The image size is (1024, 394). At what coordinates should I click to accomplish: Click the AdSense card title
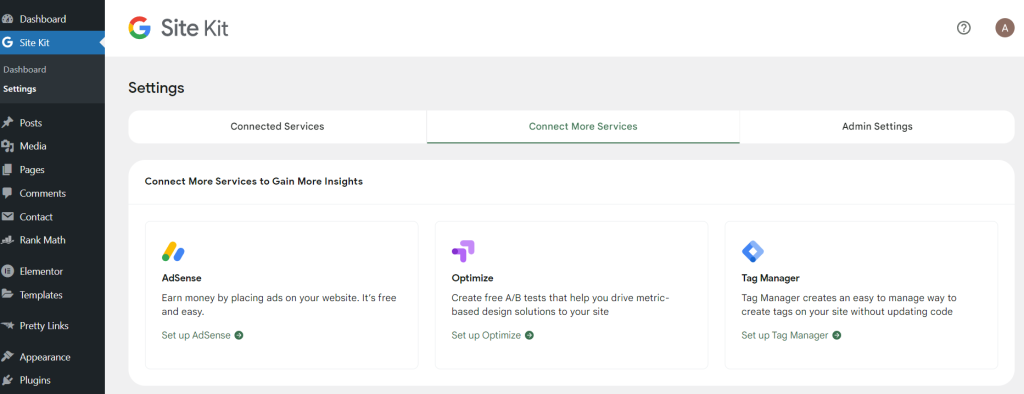click(182, 278)
